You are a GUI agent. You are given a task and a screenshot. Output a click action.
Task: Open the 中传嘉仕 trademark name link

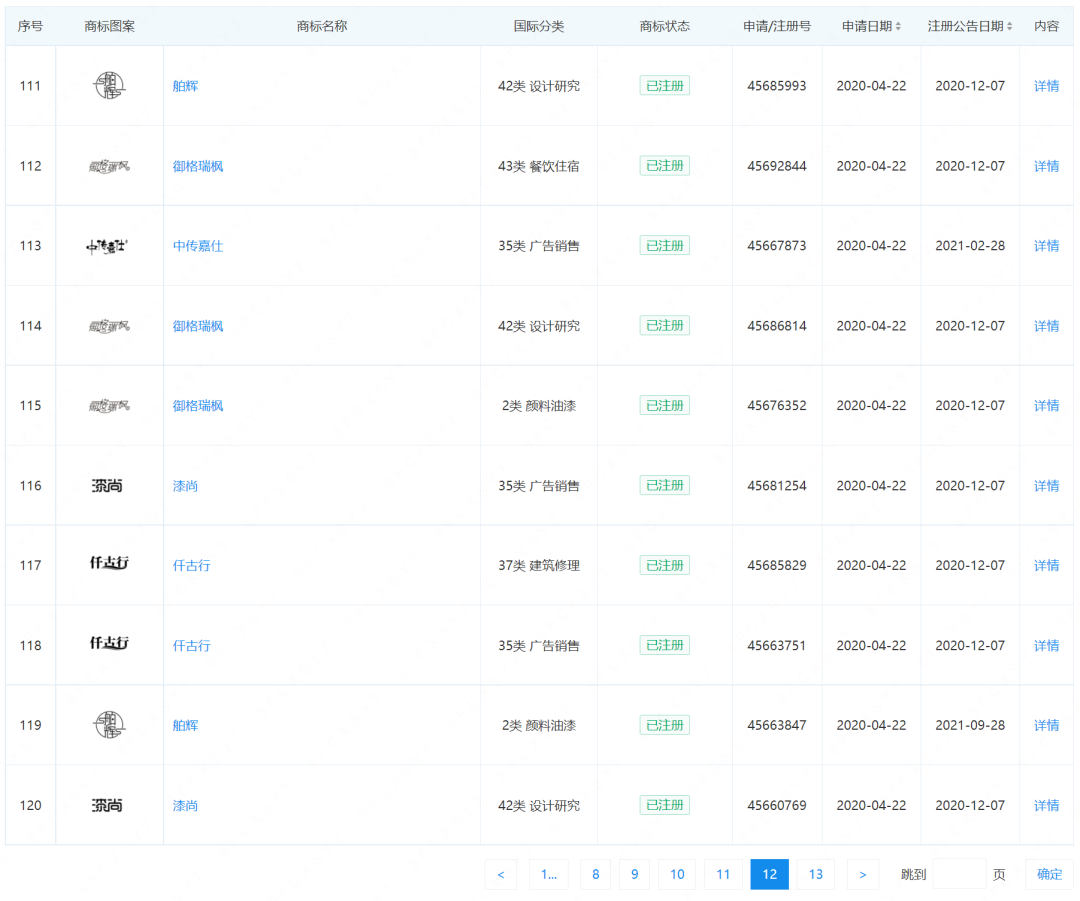(198, 246)
